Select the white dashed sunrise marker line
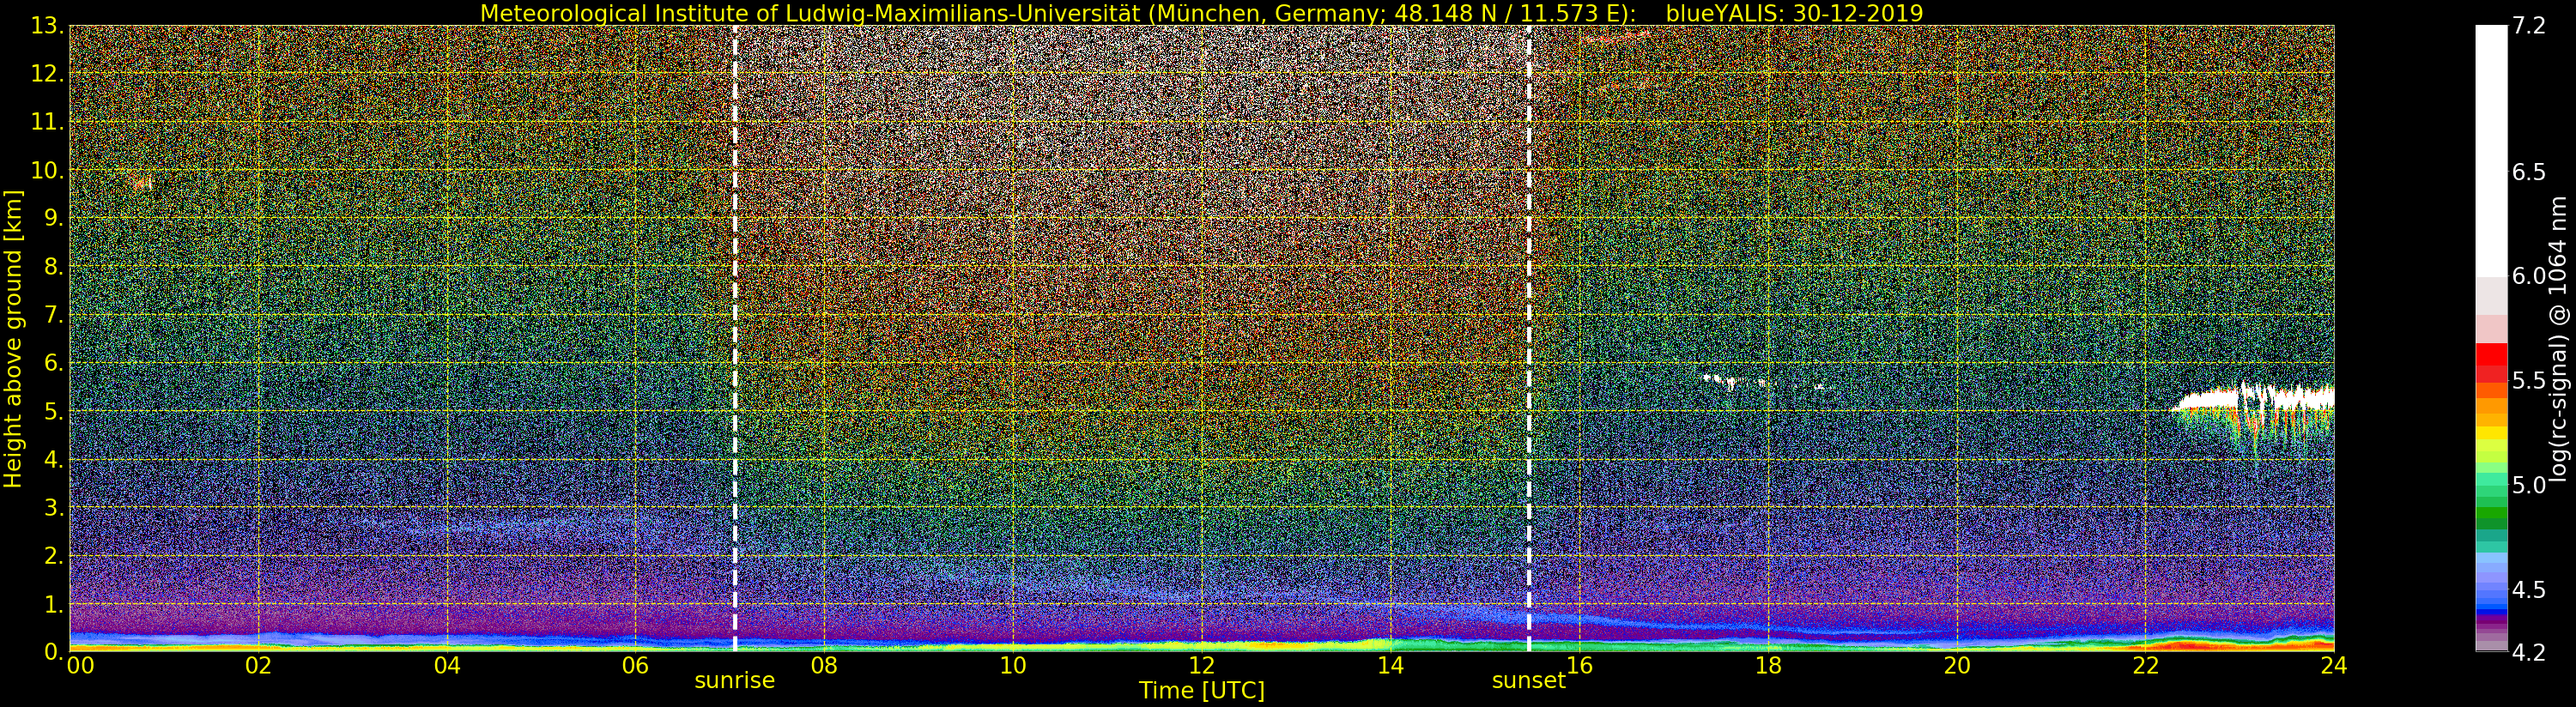This screenshot has height=707, width=2576. point(735,339)
